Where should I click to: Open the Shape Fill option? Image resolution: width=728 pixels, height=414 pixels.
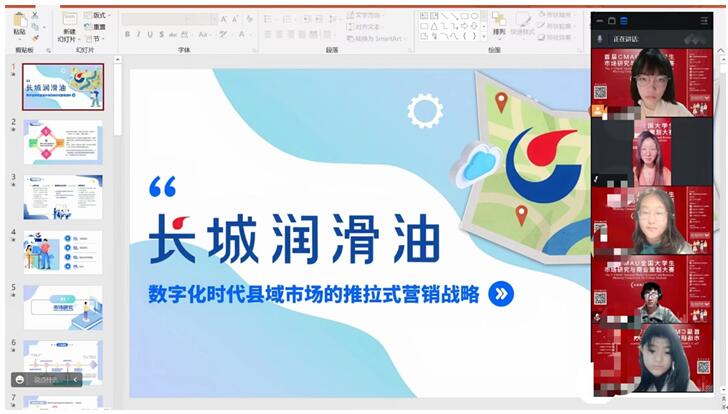(556, 15)
